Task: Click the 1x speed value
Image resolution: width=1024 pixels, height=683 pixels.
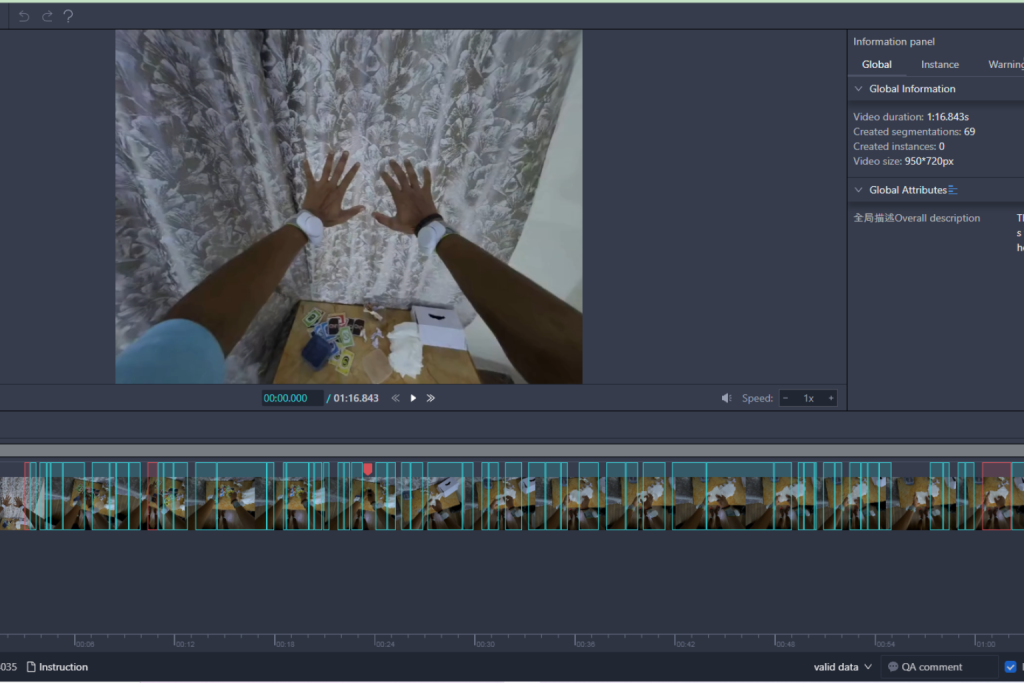Action: [808, 398]
